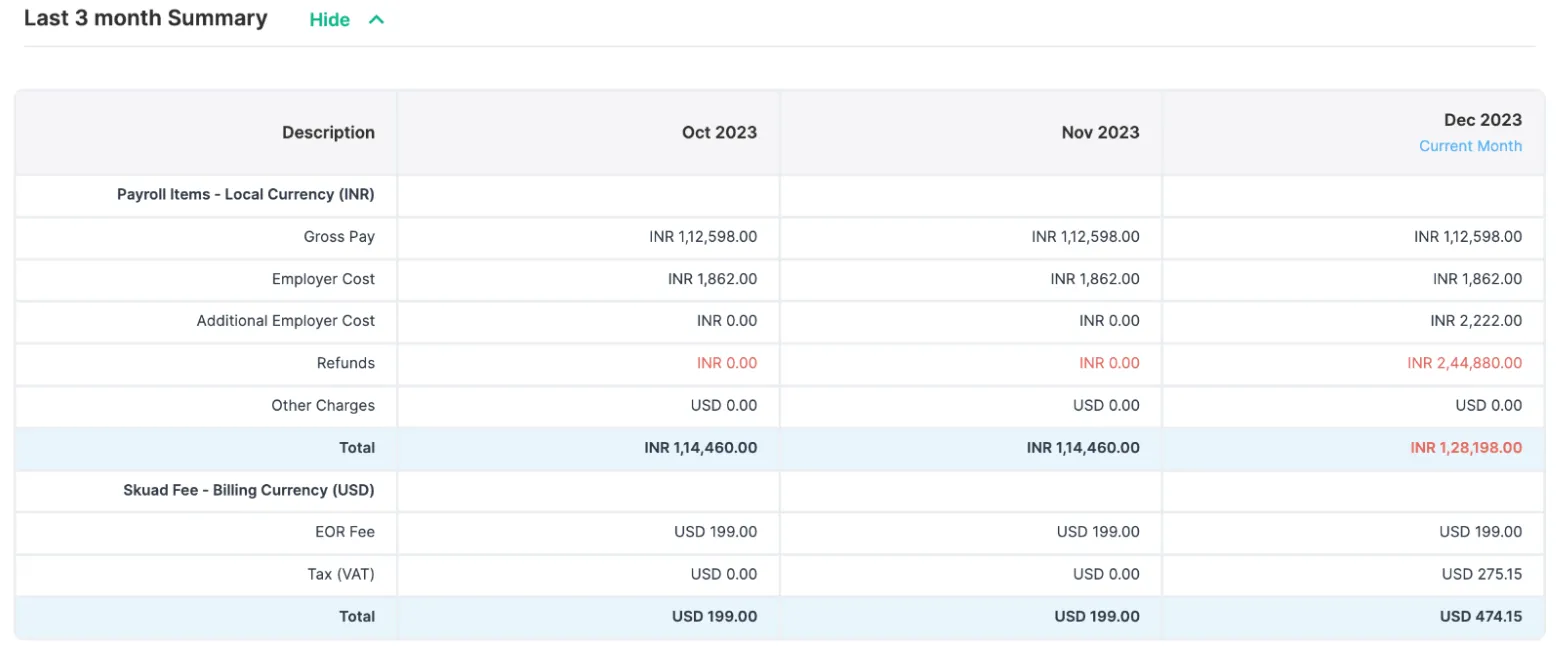The image size is (1558, 654).
Task: Click the Skuad Fee Total row label
Action: coord(357,617)
